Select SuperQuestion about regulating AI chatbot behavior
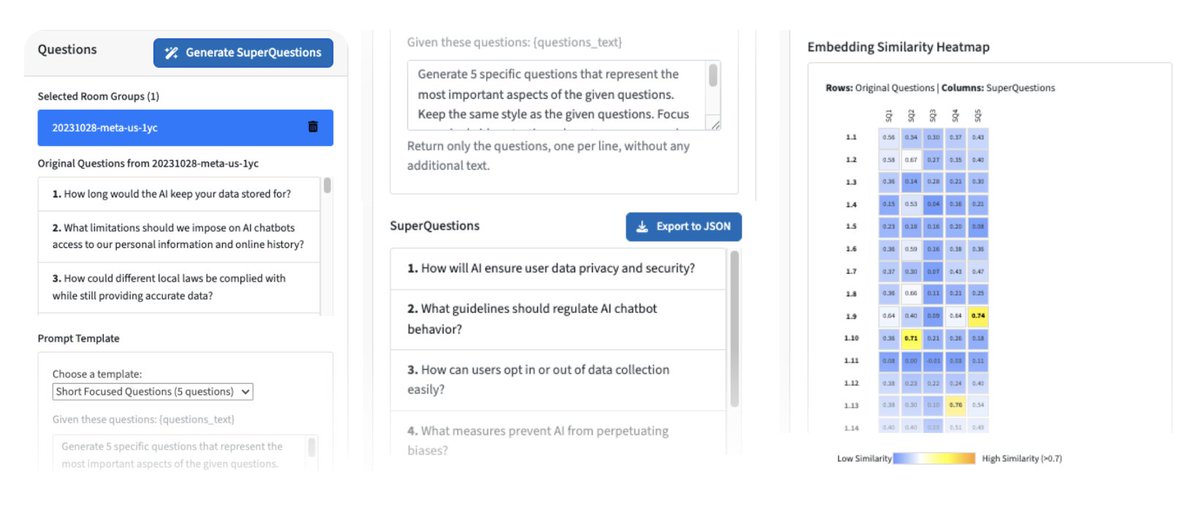The height and width of the screenshot is (512, 1200). [558, 319]
